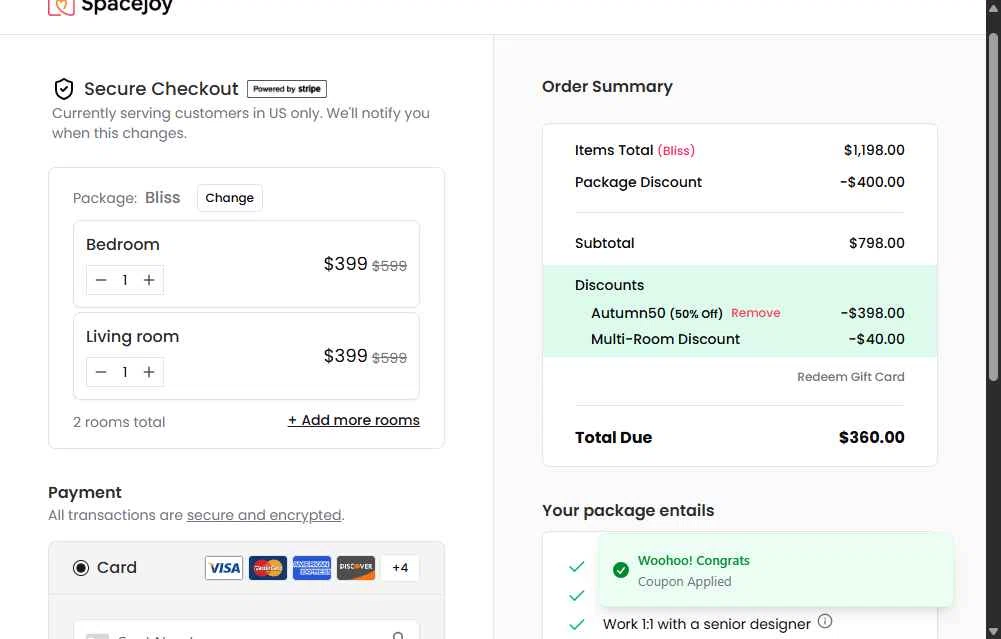Image resolution: width=1001 pixels, height=639 pixels.
Task: Click the Discover card icon
Action: pyautogui.click(x=356, y=568)
